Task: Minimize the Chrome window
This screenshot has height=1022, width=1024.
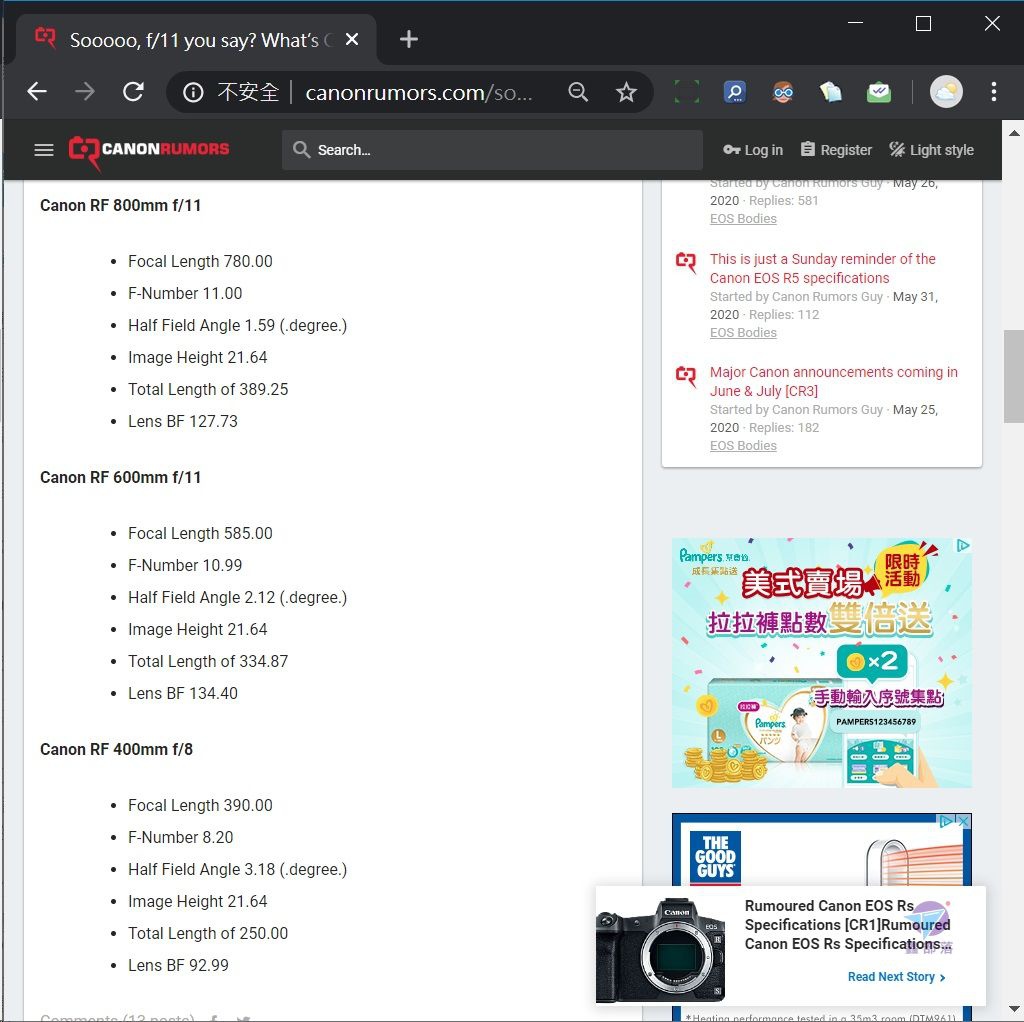Action: point(856,24)
